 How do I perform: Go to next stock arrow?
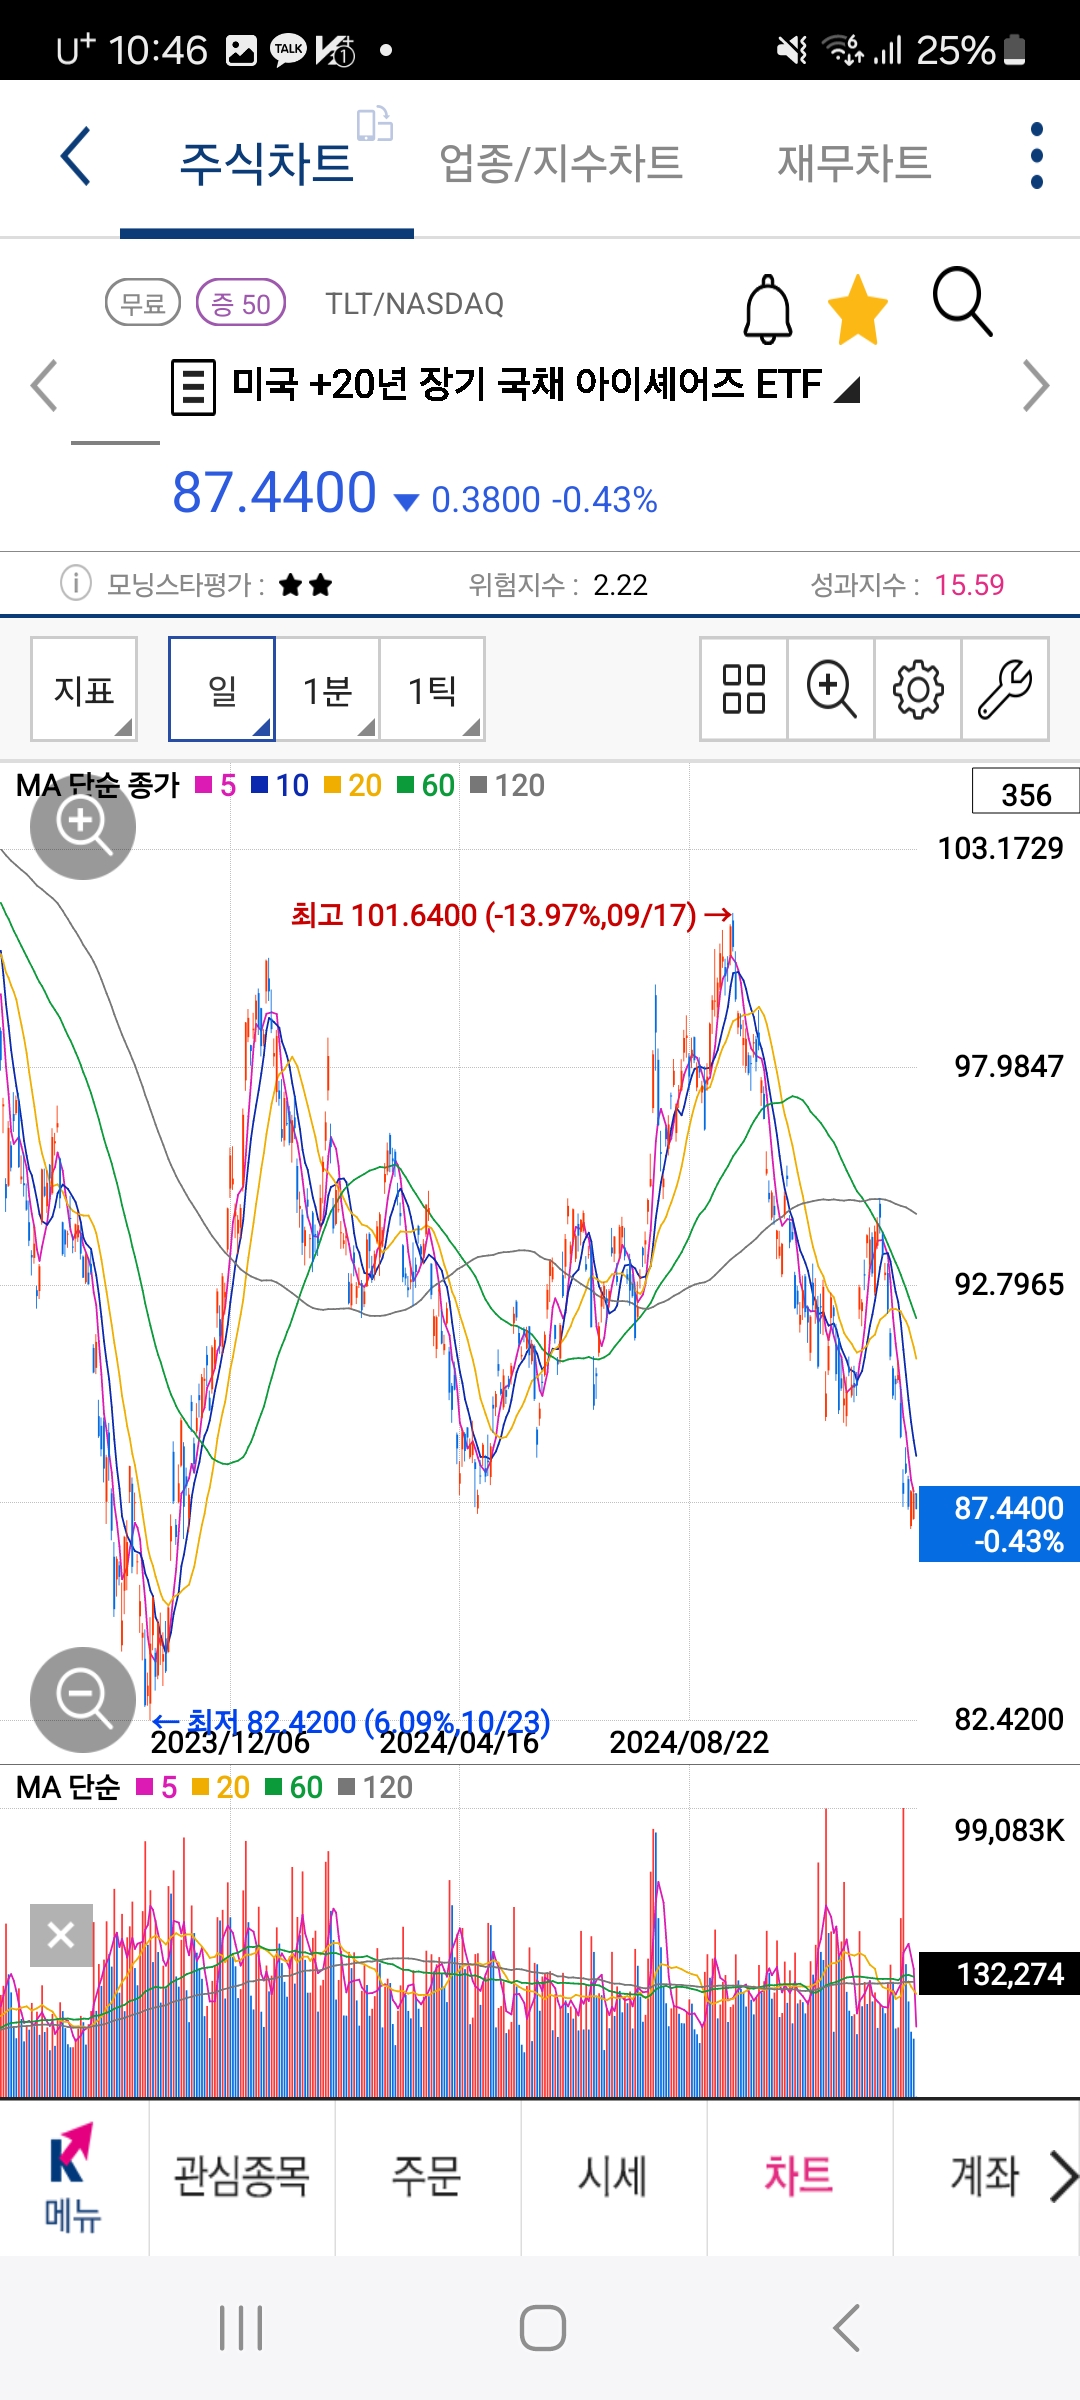coord(1036,385)
